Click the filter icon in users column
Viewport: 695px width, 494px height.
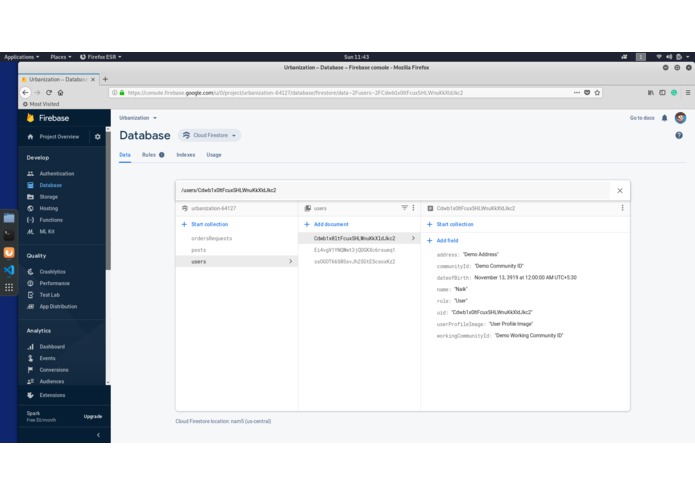[404, 208]
